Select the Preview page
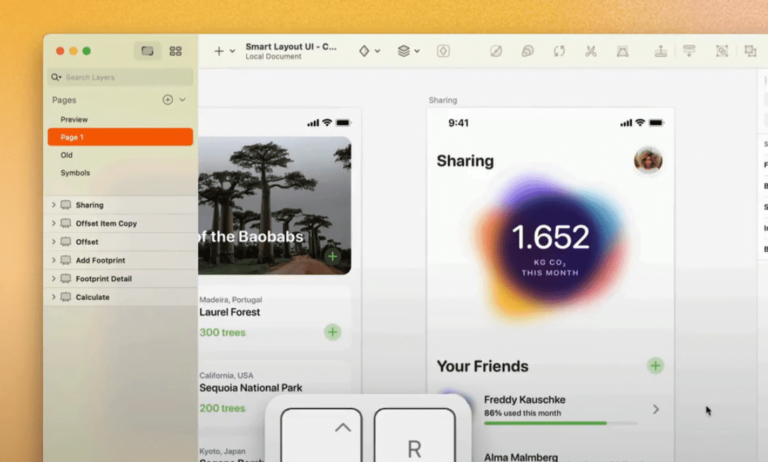768x462 pixels. (74, 119)
